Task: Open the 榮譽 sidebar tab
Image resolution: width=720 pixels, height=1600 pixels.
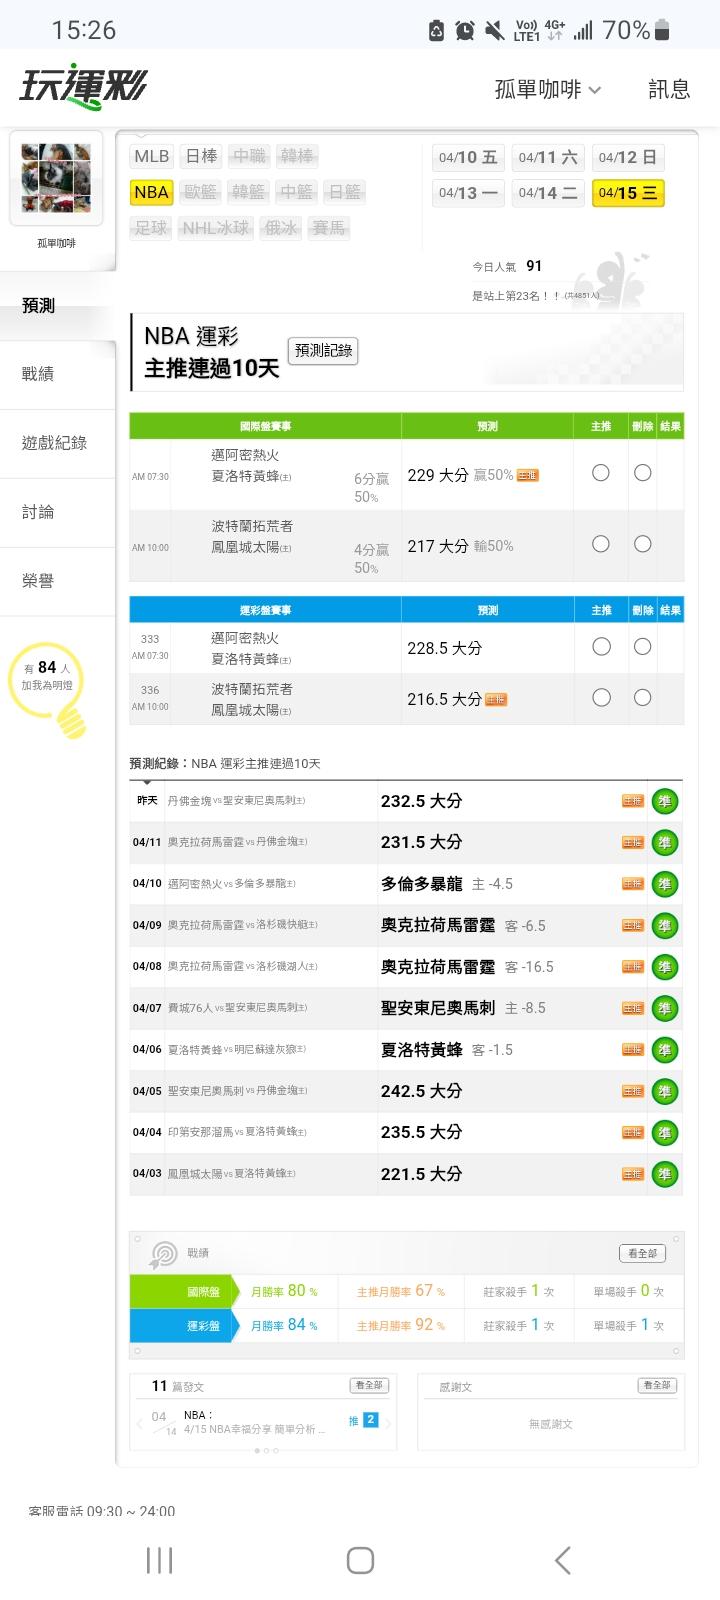Action: pyautogui.click(x=57, y=581)
